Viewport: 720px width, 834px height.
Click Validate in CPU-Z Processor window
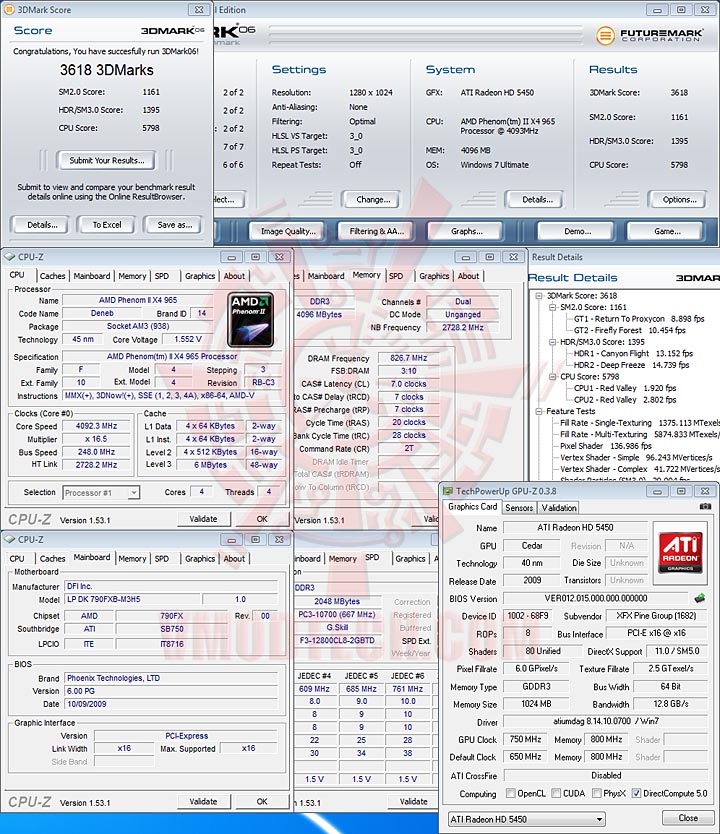(203, 519)
